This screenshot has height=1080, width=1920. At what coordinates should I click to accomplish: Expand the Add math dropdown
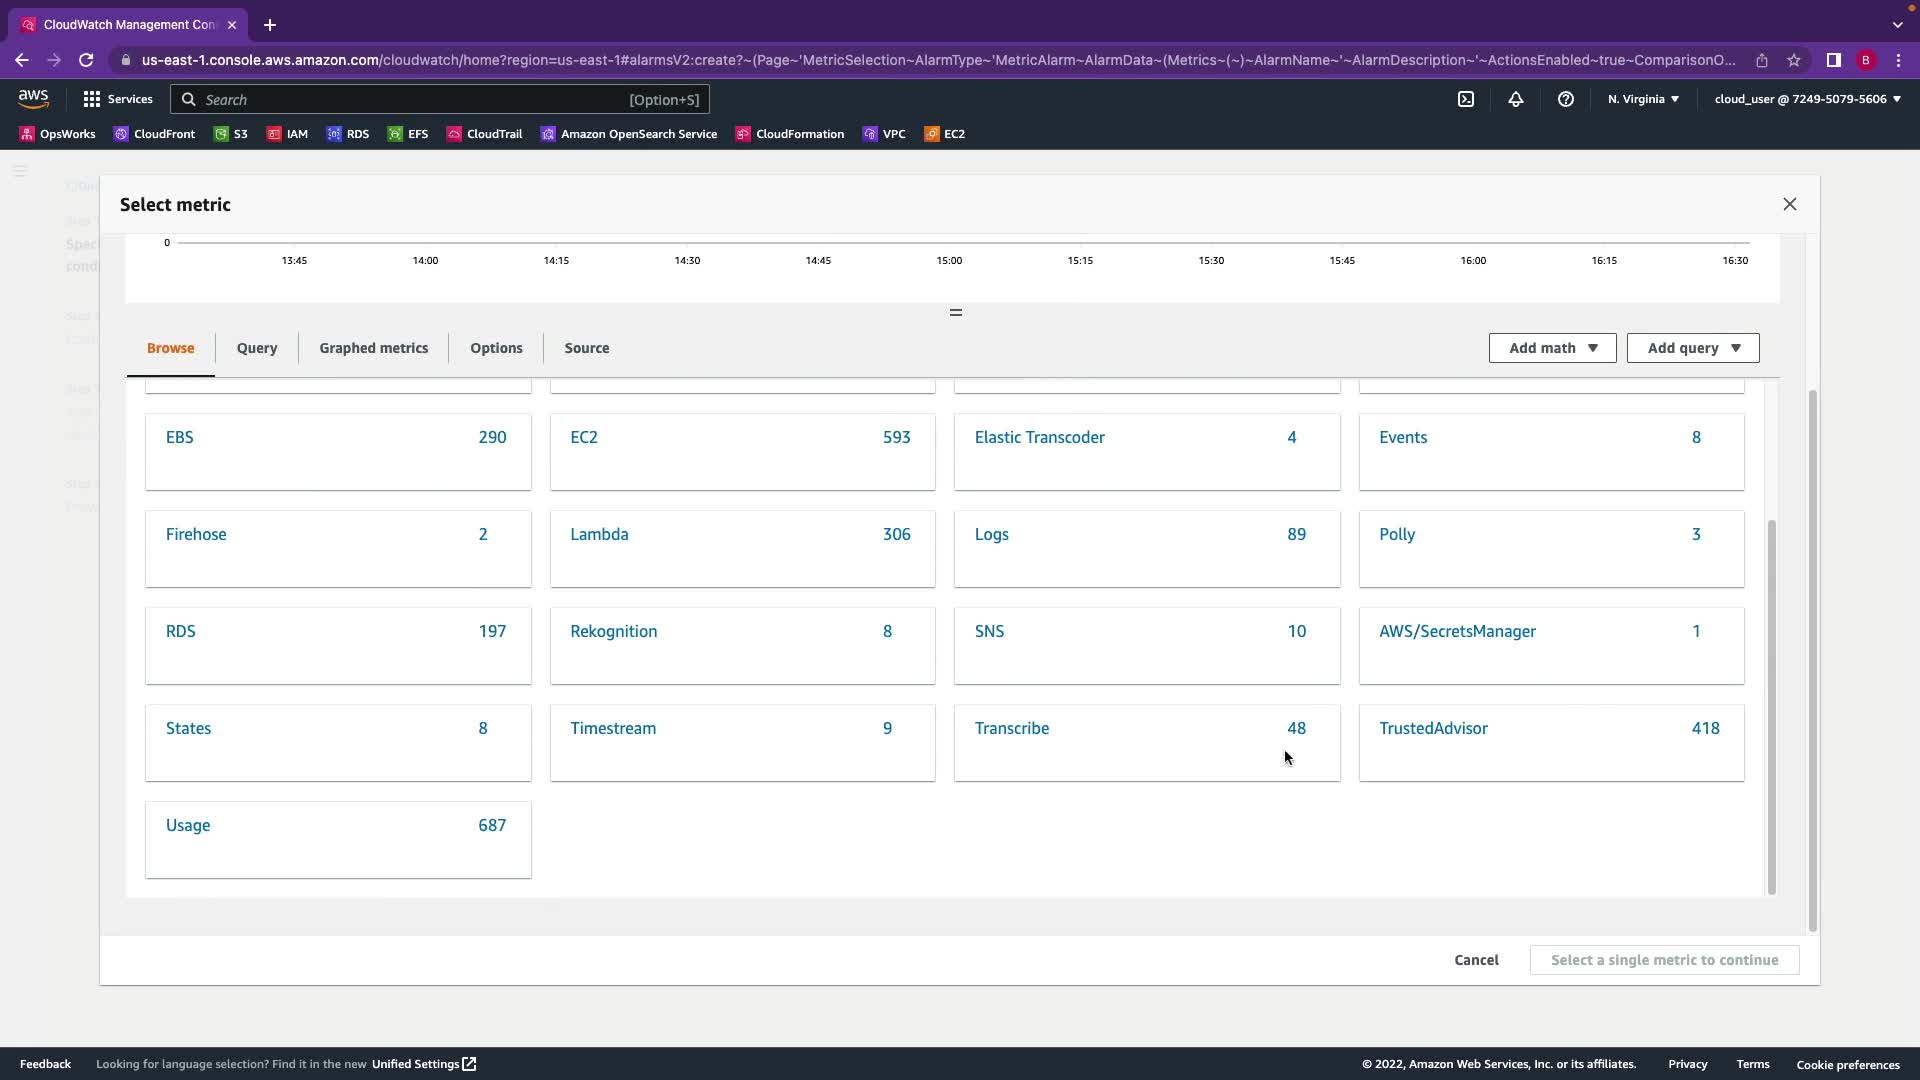click(x=1552, y=348)
